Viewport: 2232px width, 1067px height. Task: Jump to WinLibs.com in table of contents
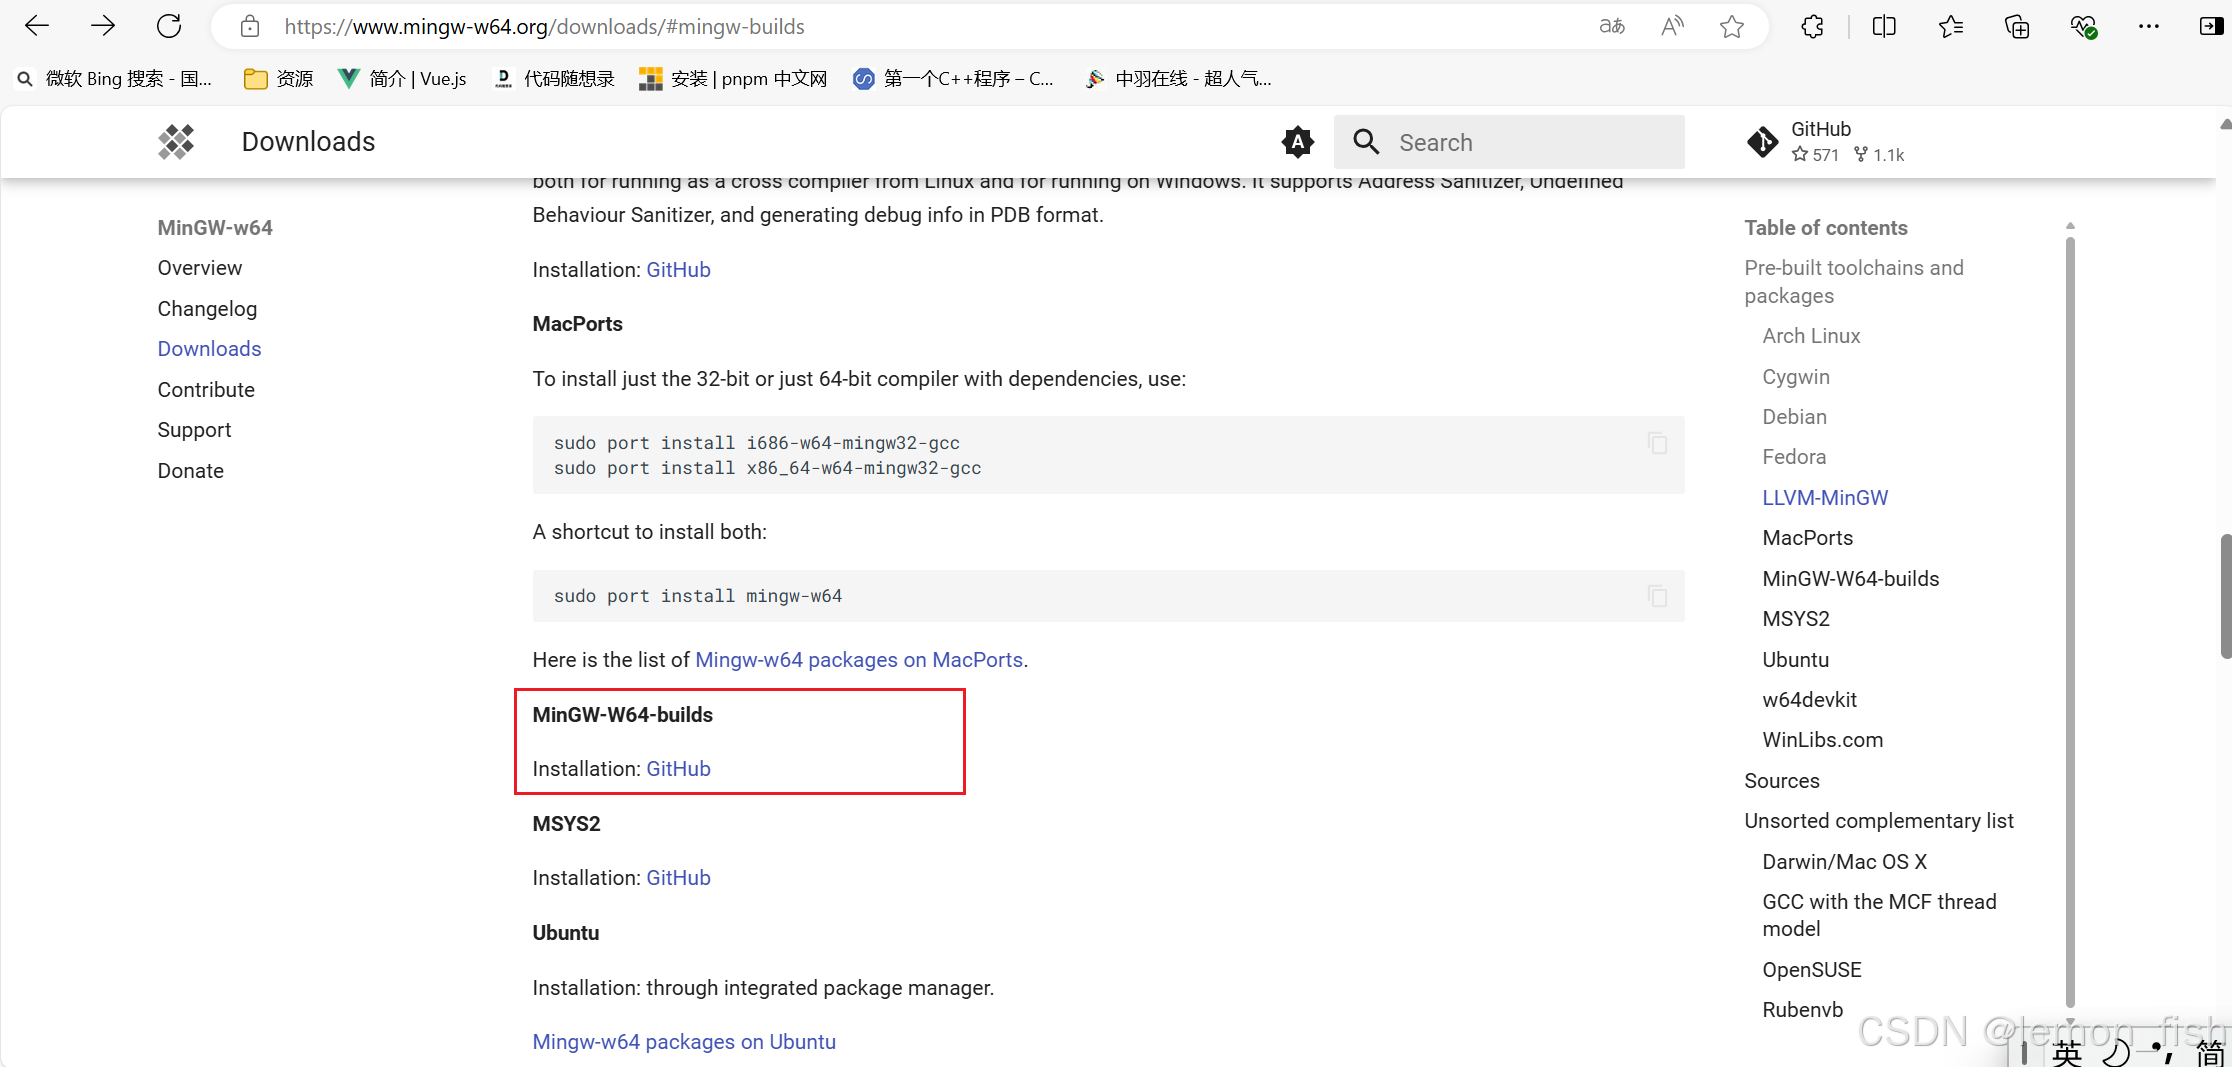point(1822,740)
